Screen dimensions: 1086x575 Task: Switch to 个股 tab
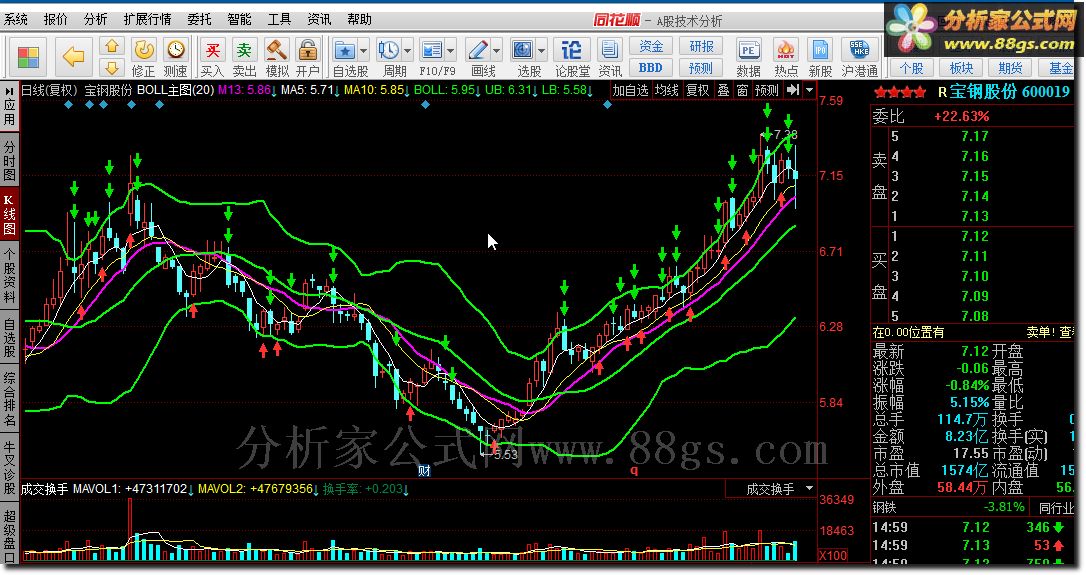pos(911,68)
